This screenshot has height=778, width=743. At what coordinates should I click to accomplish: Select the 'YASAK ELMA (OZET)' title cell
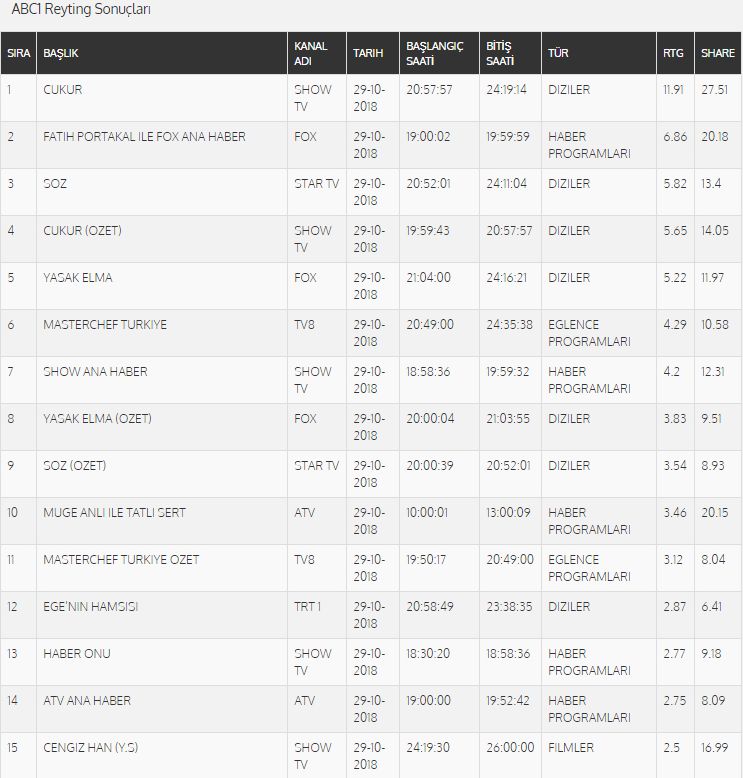(x=97, y=419)
